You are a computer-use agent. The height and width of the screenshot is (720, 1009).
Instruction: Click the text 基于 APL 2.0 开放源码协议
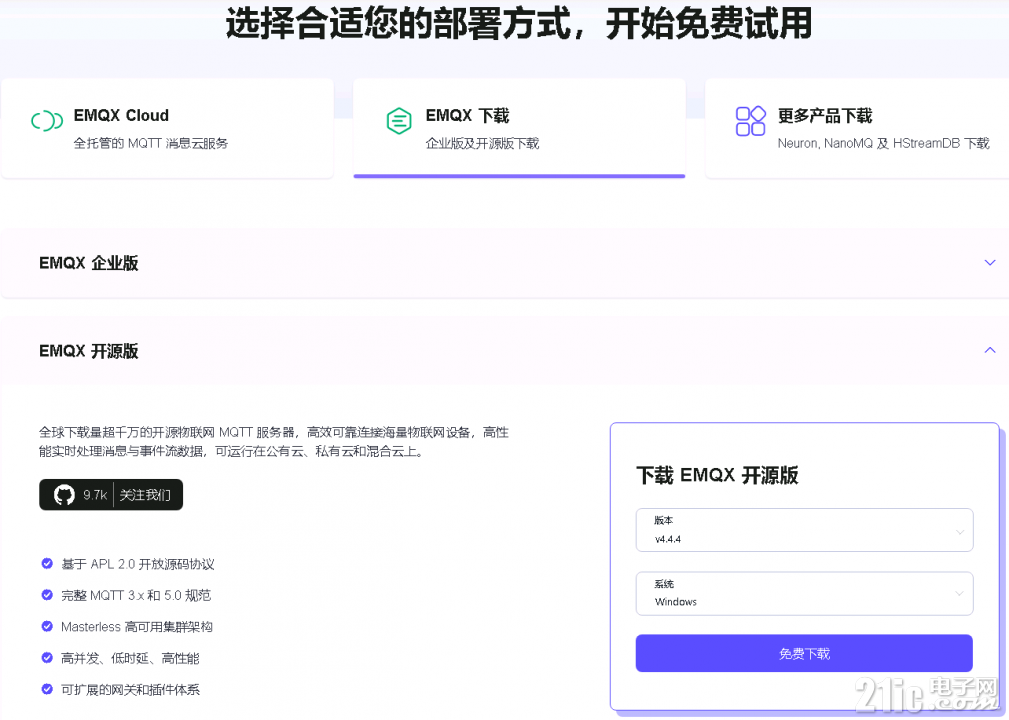(138, 564)
